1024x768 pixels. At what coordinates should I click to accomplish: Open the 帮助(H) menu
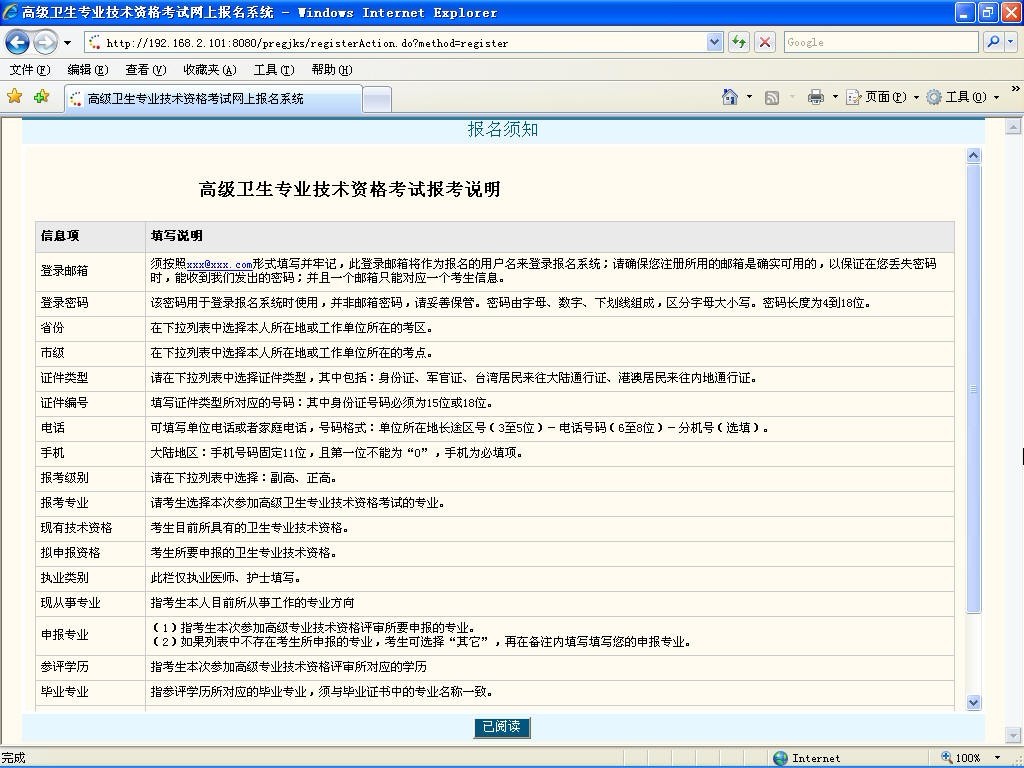[332, 70]
